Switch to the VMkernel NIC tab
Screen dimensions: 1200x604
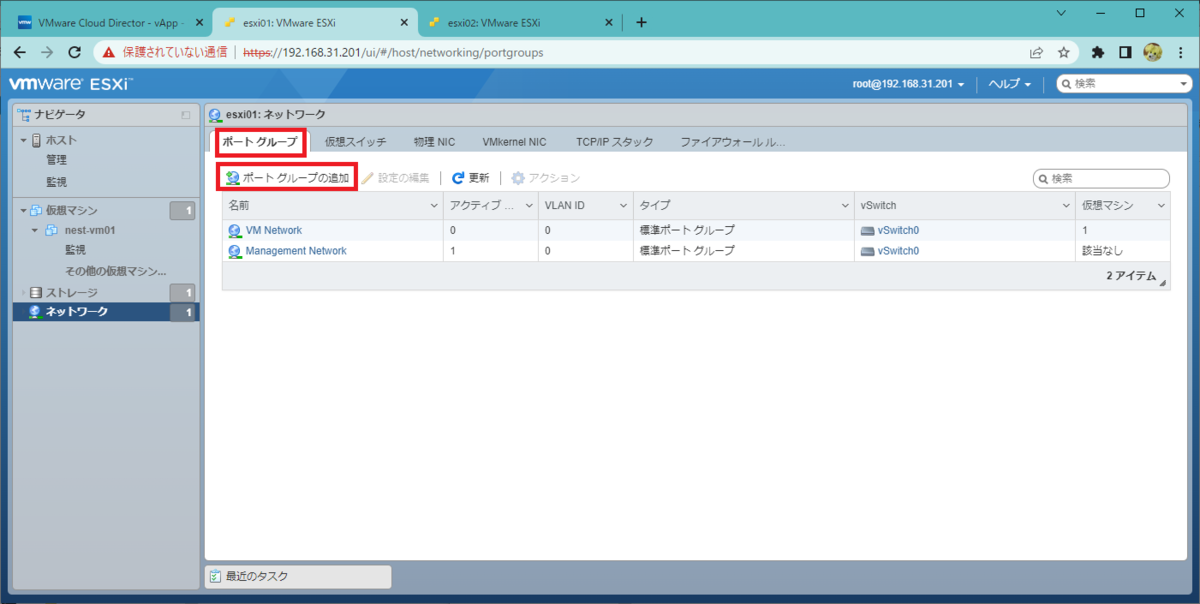tap(514, 142)
